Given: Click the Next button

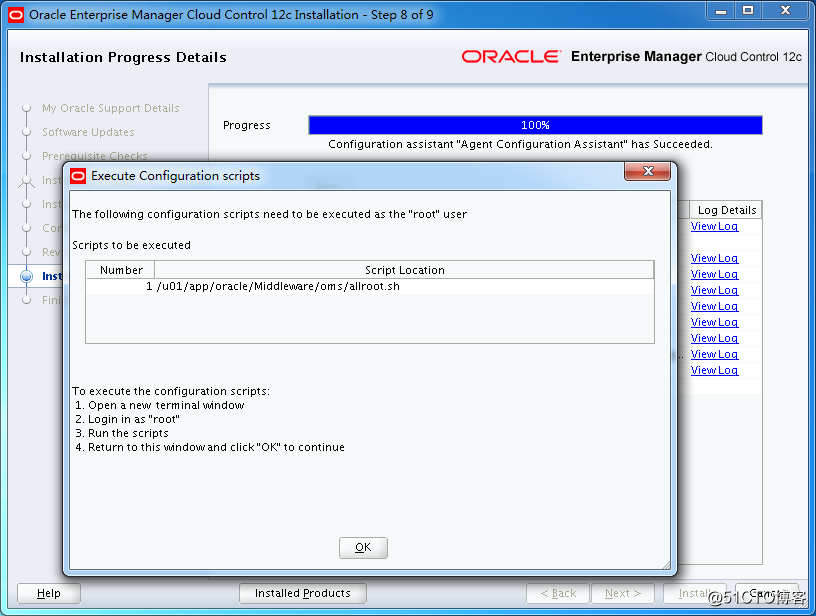Looking at the screenshot, I should [x=623, y=593].
